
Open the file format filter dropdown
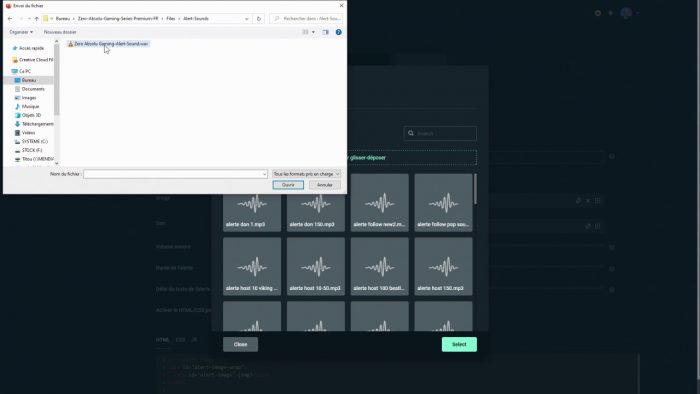[306, 174]
